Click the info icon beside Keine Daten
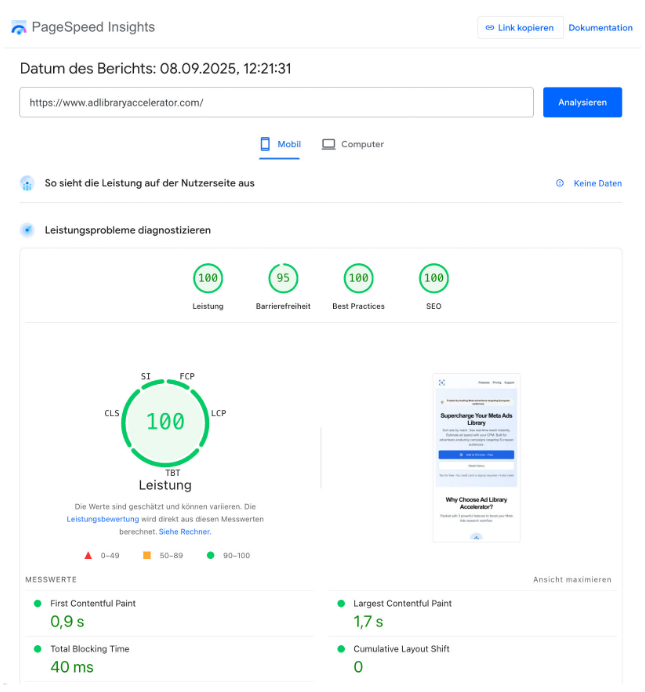Image resolution: width=645 pixels, height=692 pixels. (559, 183)
